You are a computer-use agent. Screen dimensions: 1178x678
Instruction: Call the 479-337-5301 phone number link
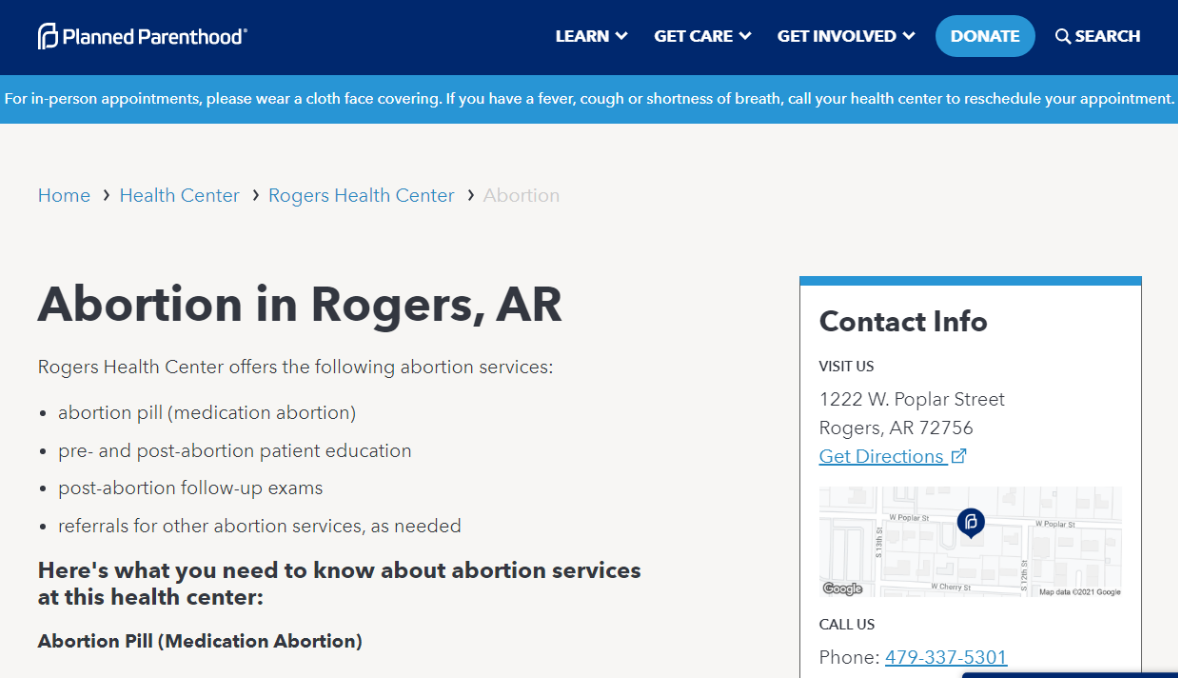pos(946,657)
